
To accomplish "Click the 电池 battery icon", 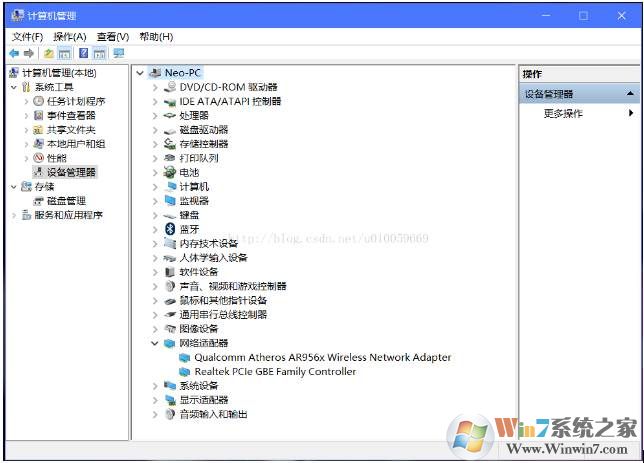I will point(170,172).
